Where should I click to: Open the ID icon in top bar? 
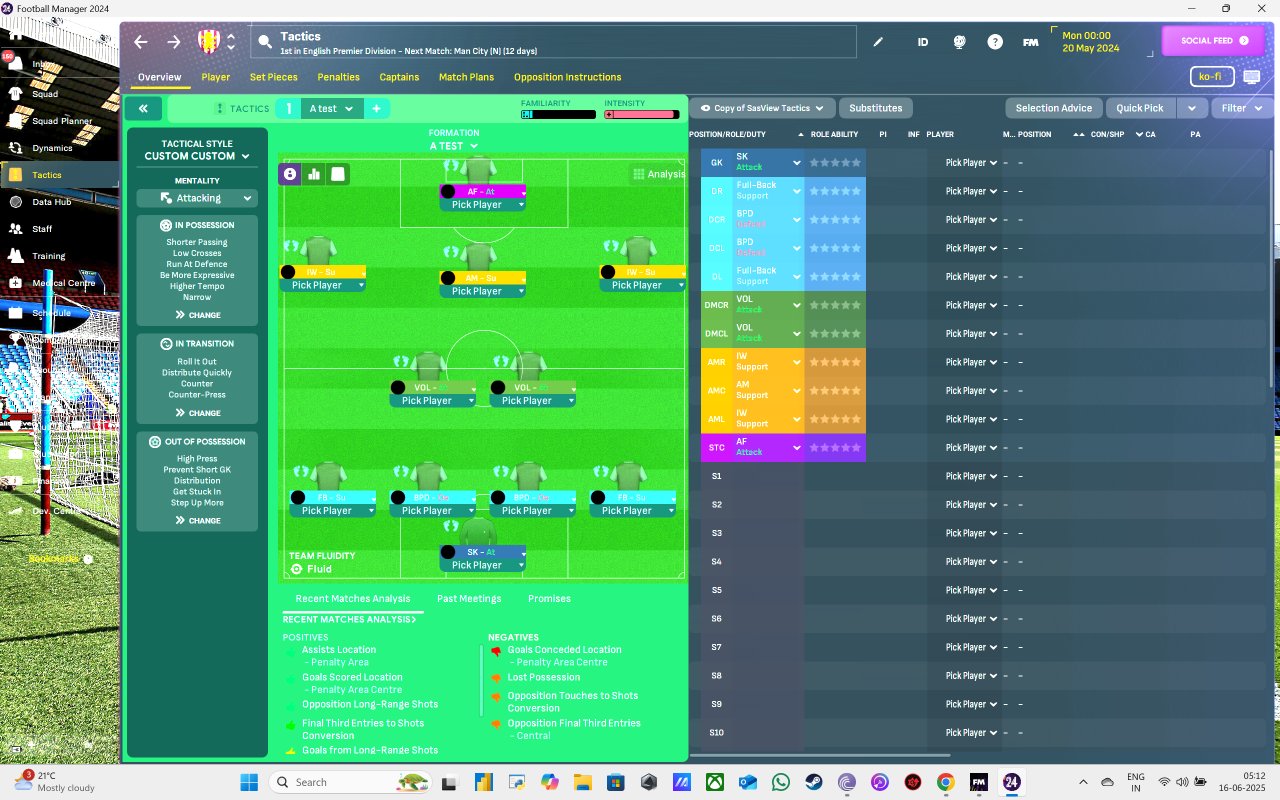pos(923,42)
